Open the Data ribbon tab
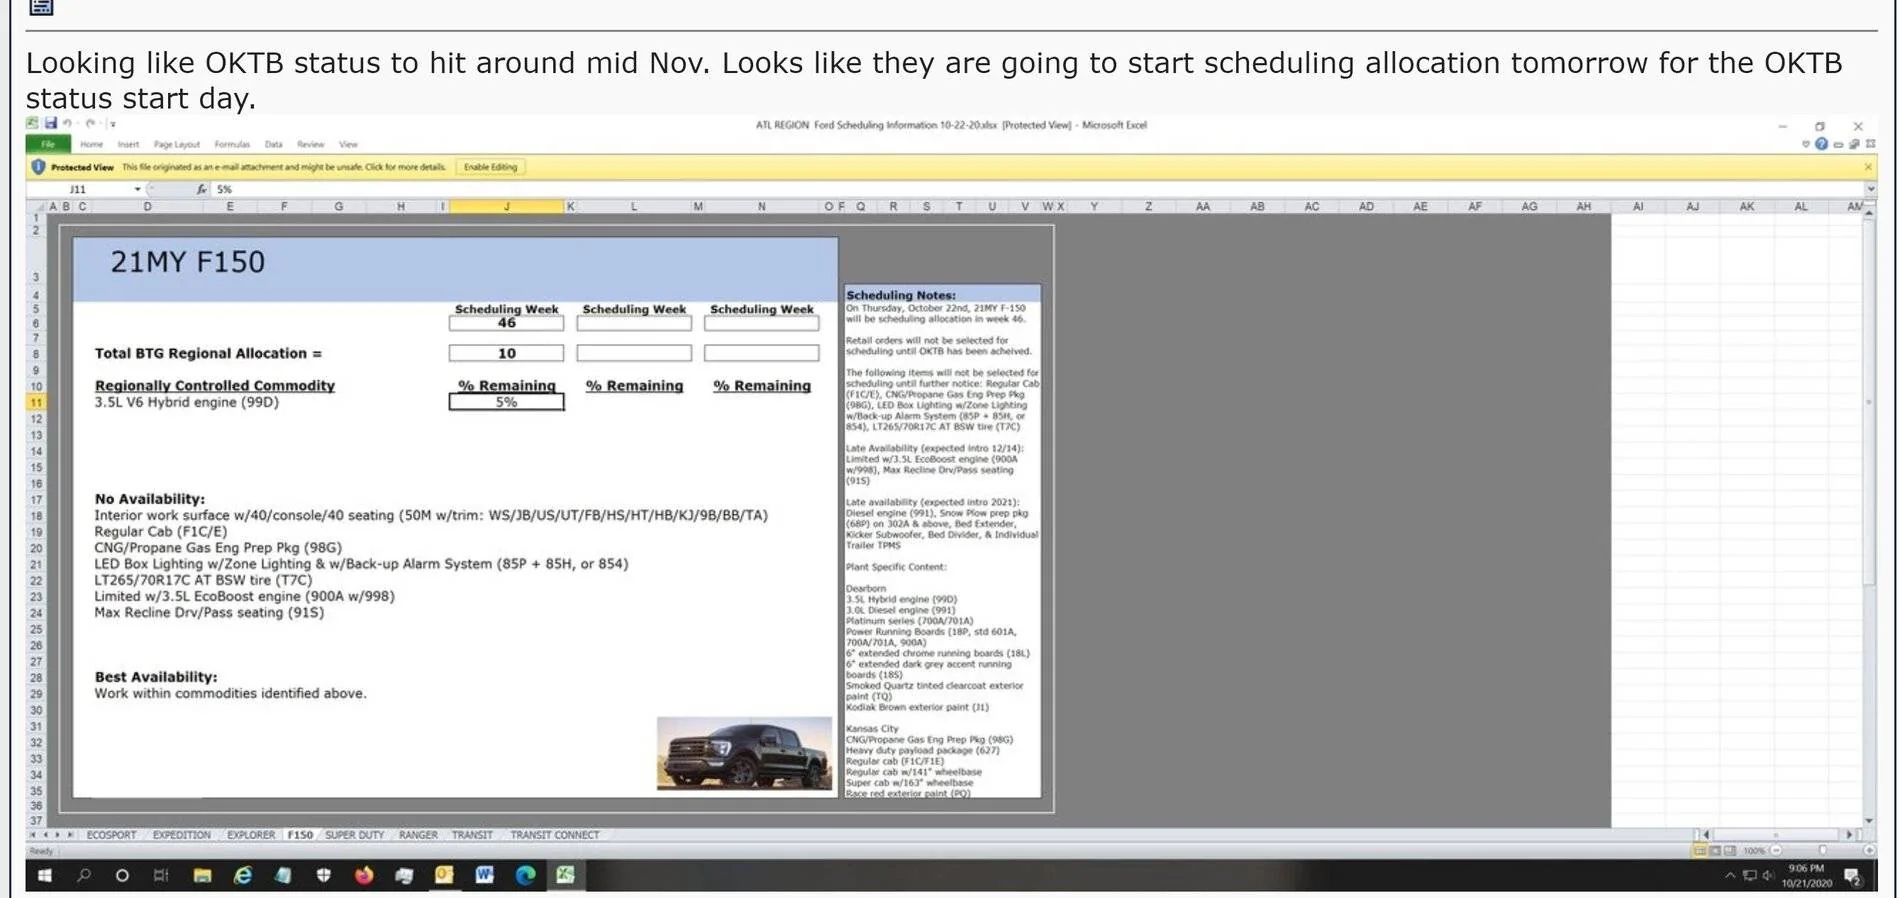The image size is (1900, 898). [x=274, y=144]
